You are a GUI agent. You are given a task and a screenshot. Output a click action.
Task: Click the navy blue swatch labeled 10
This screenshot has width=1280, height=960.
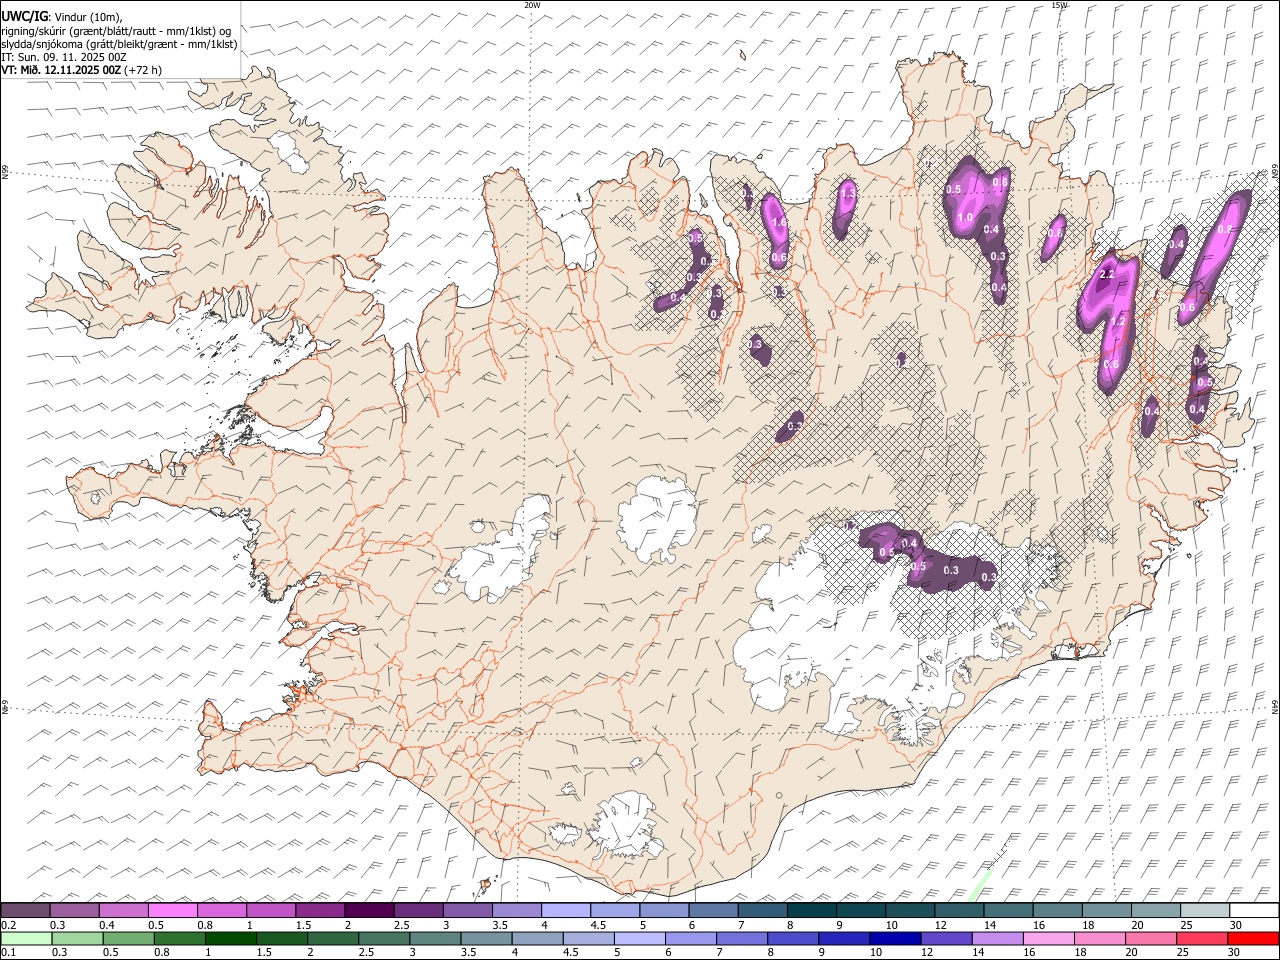895,938
